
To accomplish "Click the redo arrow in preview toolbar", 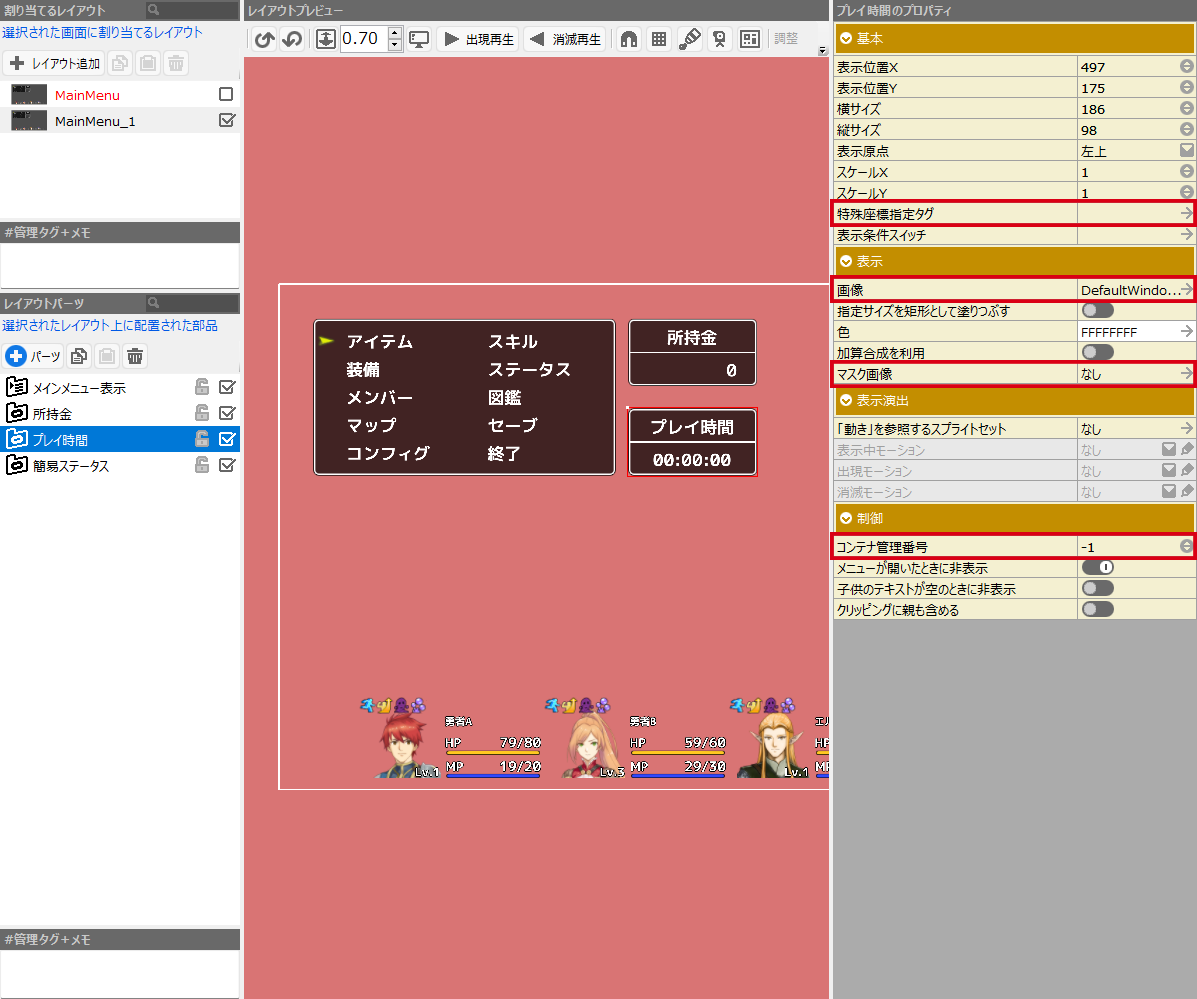I will tap(292, 39).
